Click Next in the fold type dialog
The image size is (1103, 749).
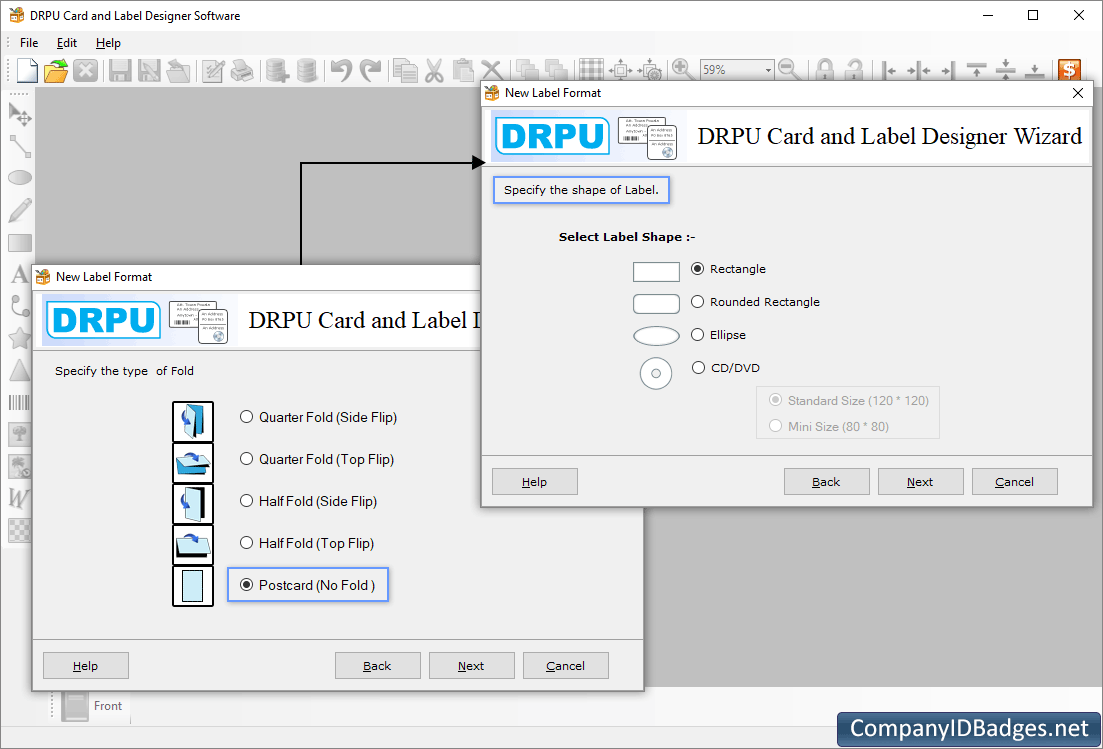pos(471,666)
